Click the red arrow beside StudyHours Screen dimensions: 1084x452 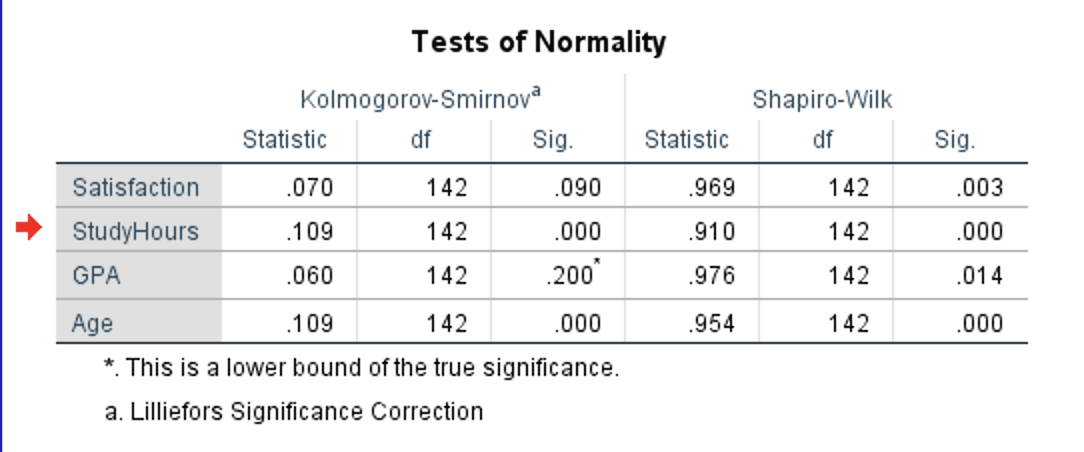(x=29, y=230)
